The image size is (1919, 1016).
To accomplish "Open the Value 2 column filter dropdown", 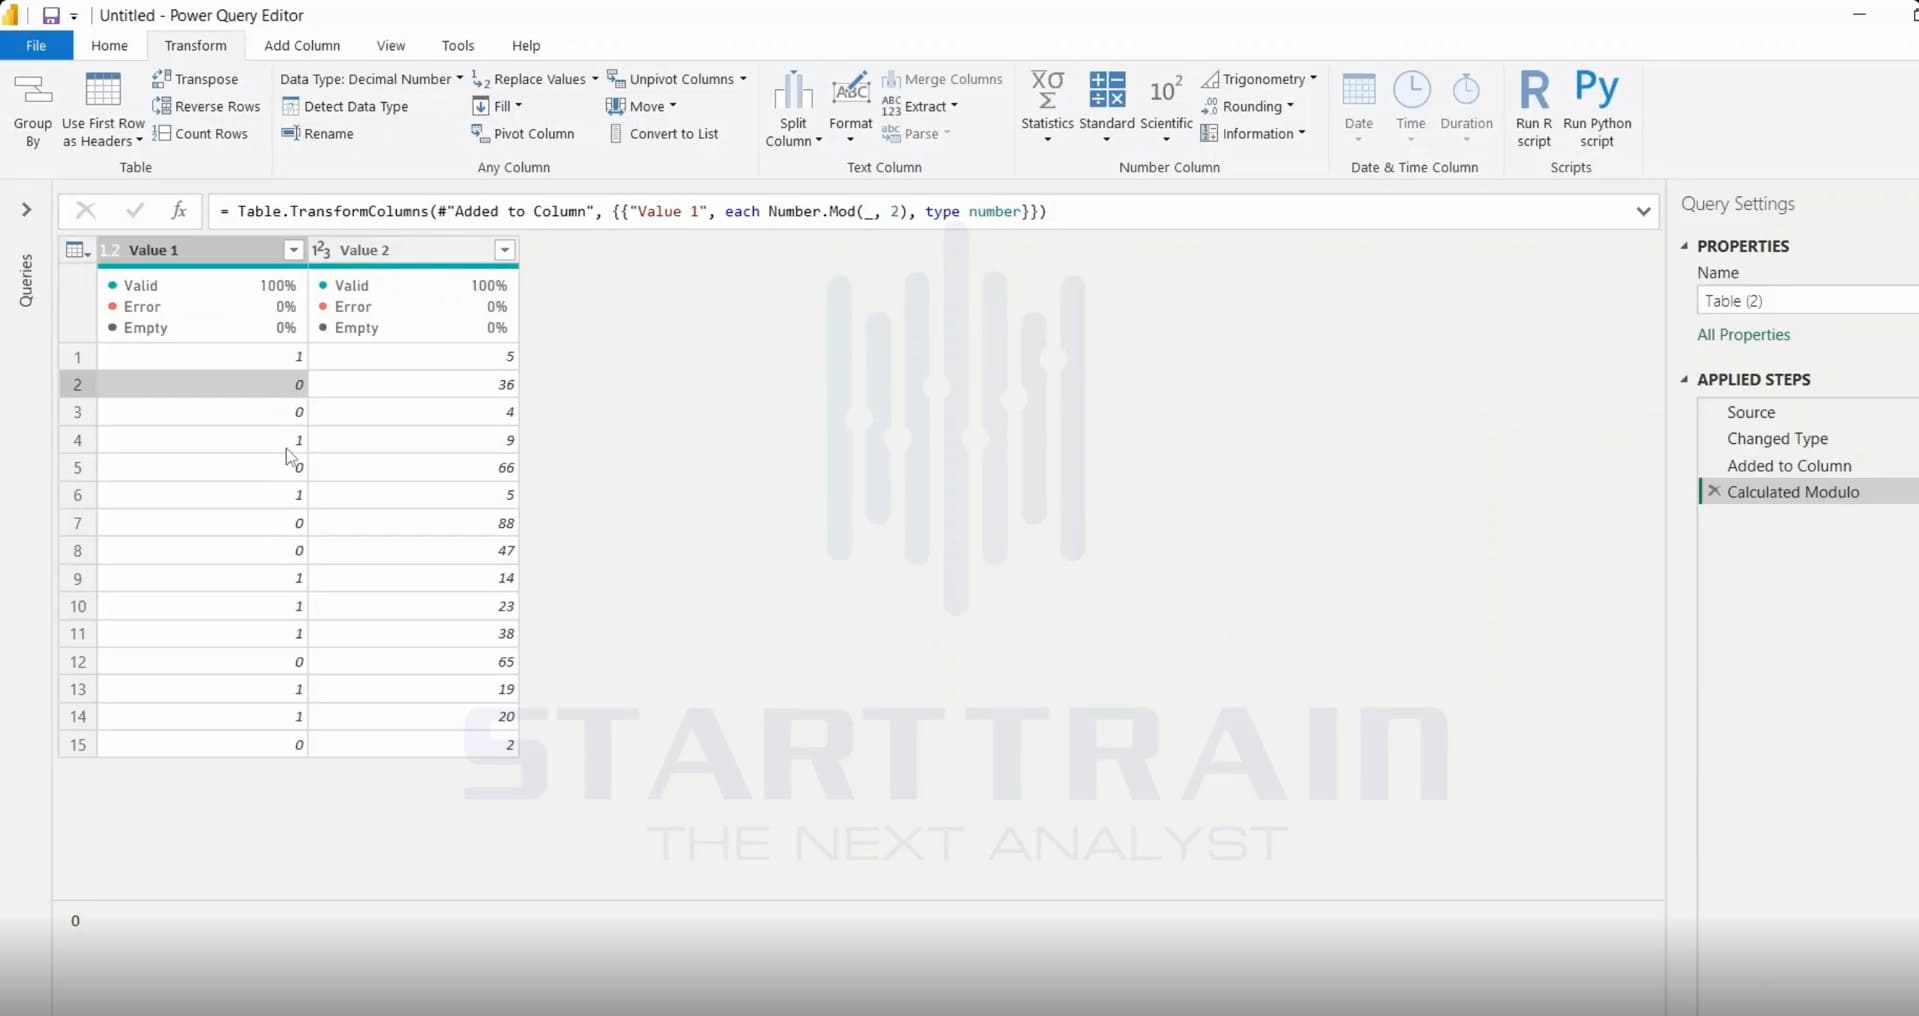I will pyautogui.click(x=505, y=250).
